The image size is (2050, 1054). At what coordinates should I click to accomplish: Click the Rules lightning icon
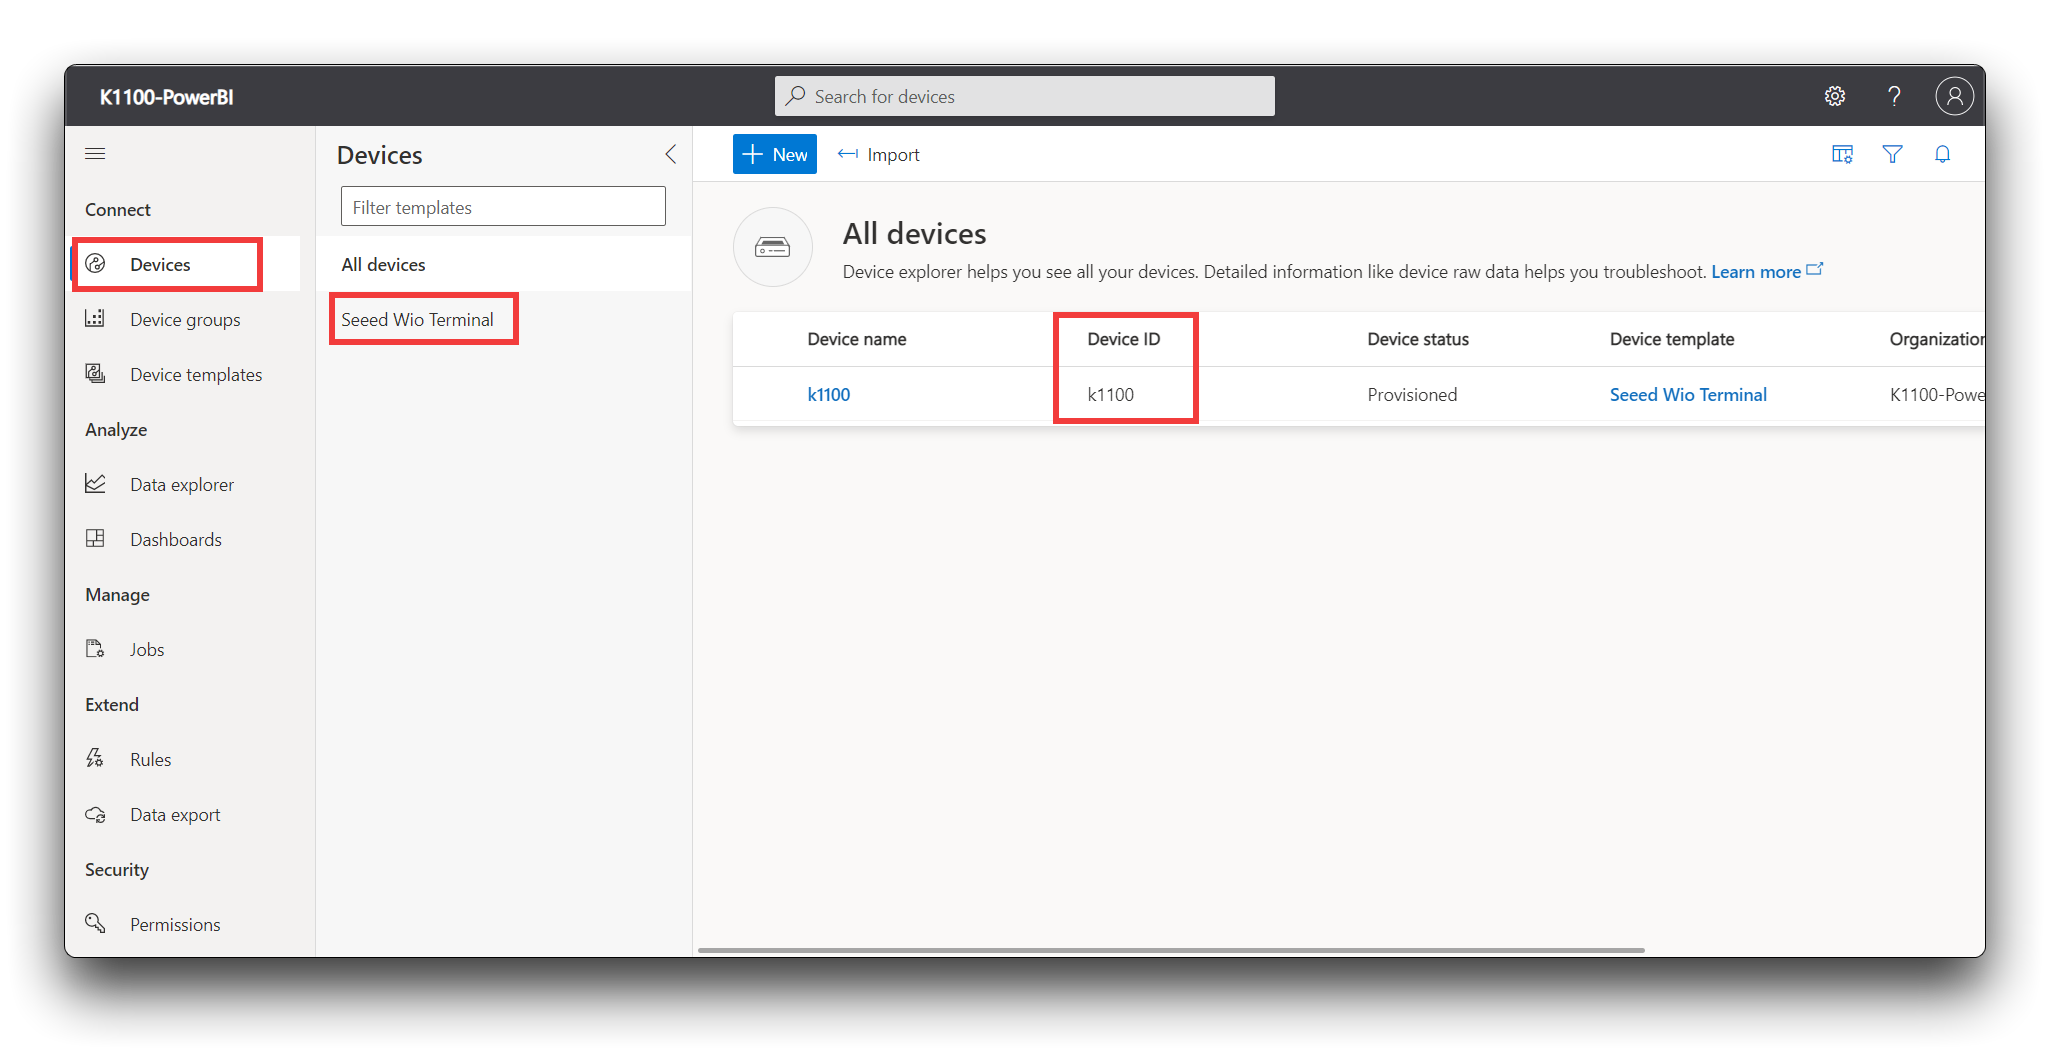pos(96,759)
